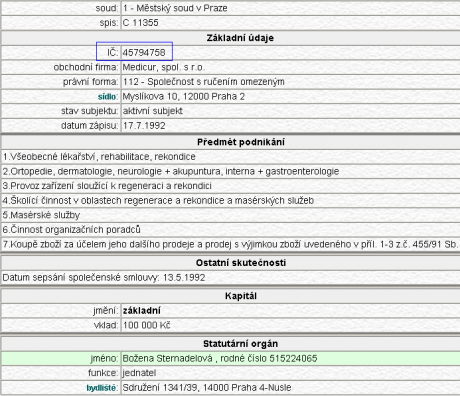Click the Statutární orgán section header
The image size is (460, 396).
click(x=240, y=344)
